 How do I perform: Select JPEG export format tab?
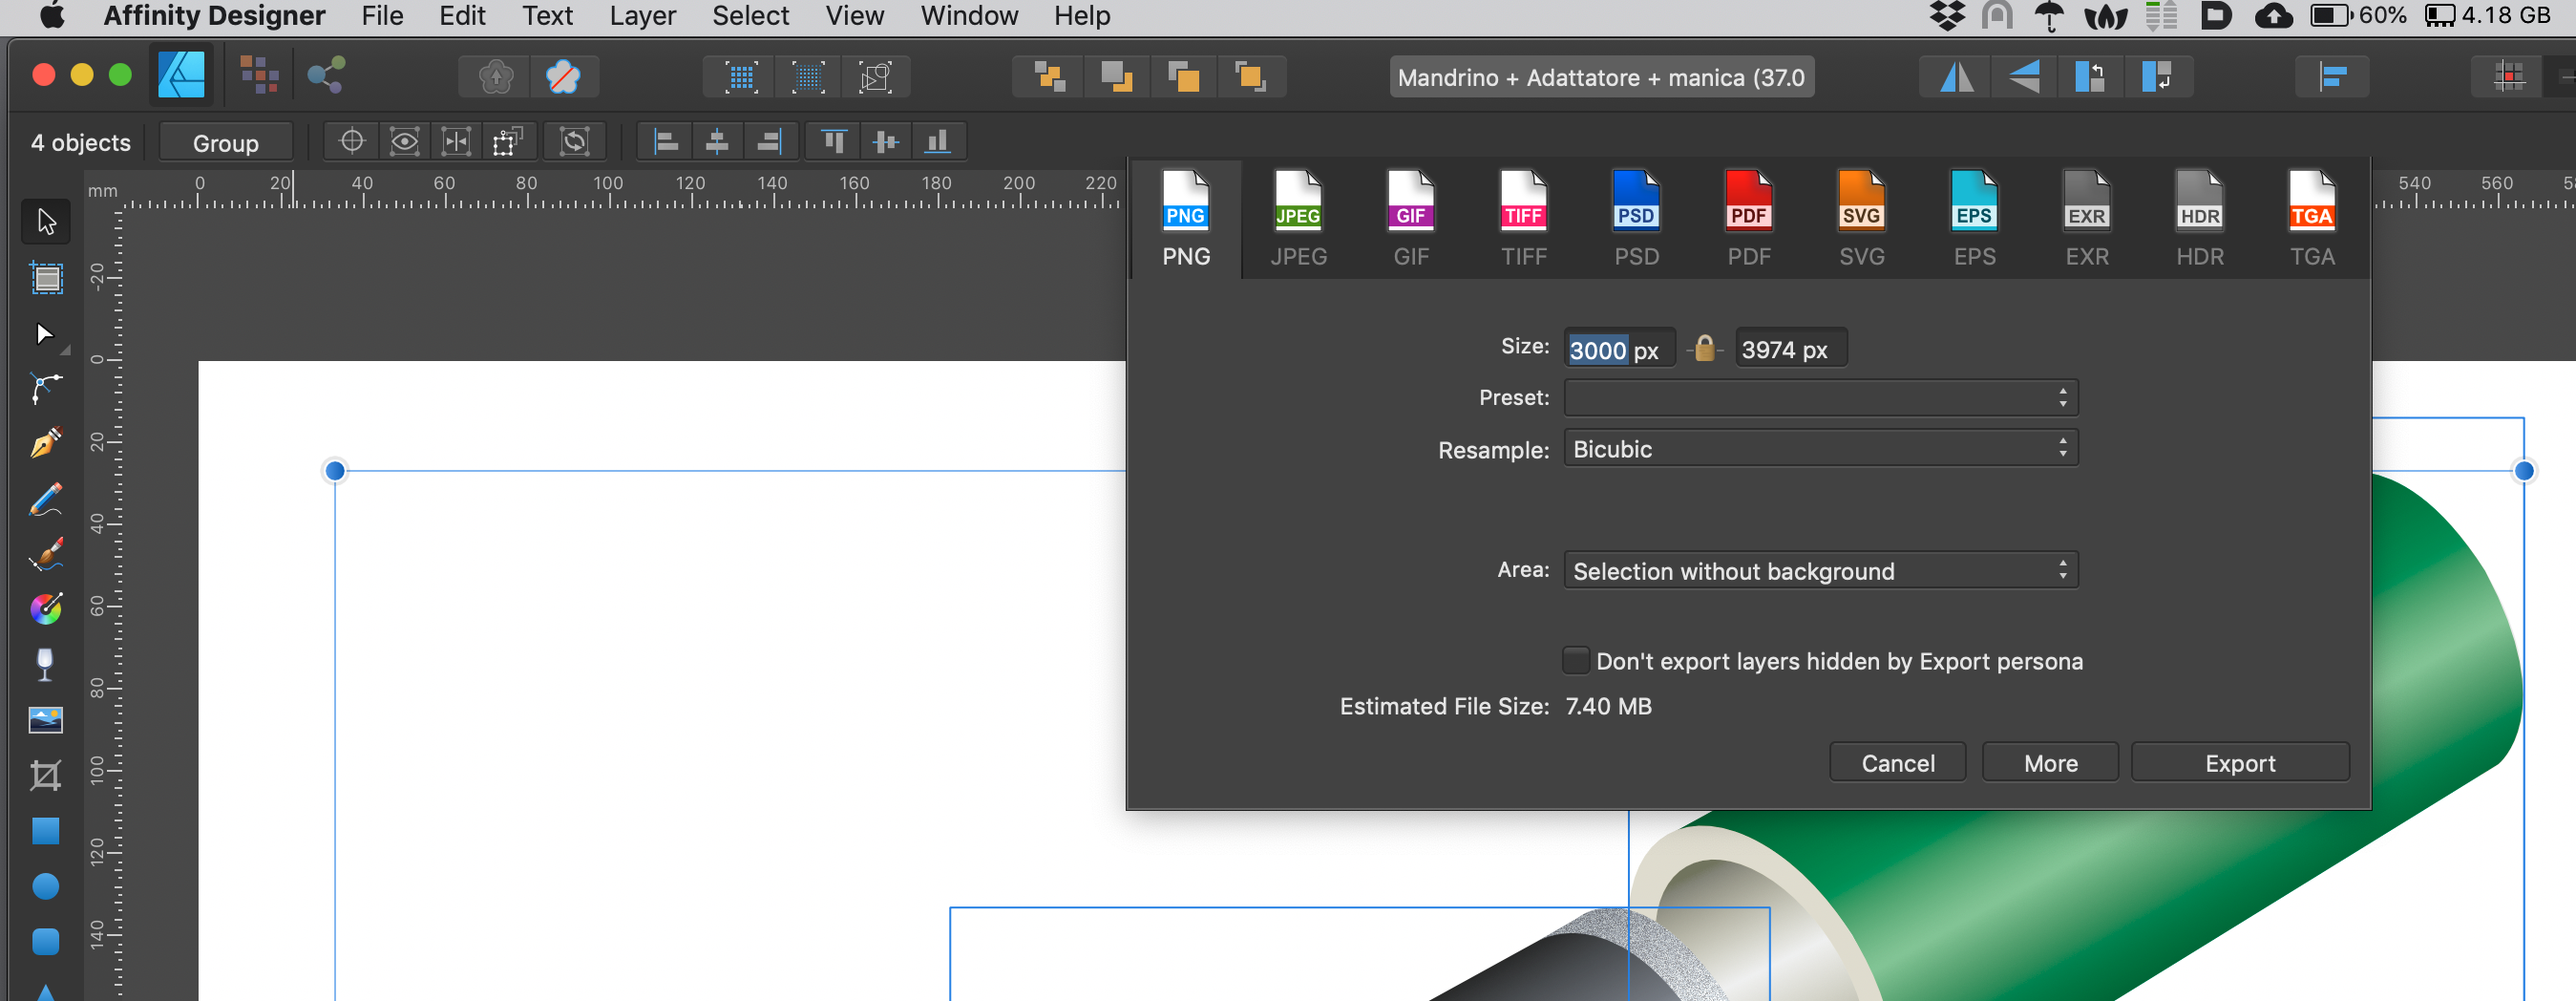[x=1298, y=220]
